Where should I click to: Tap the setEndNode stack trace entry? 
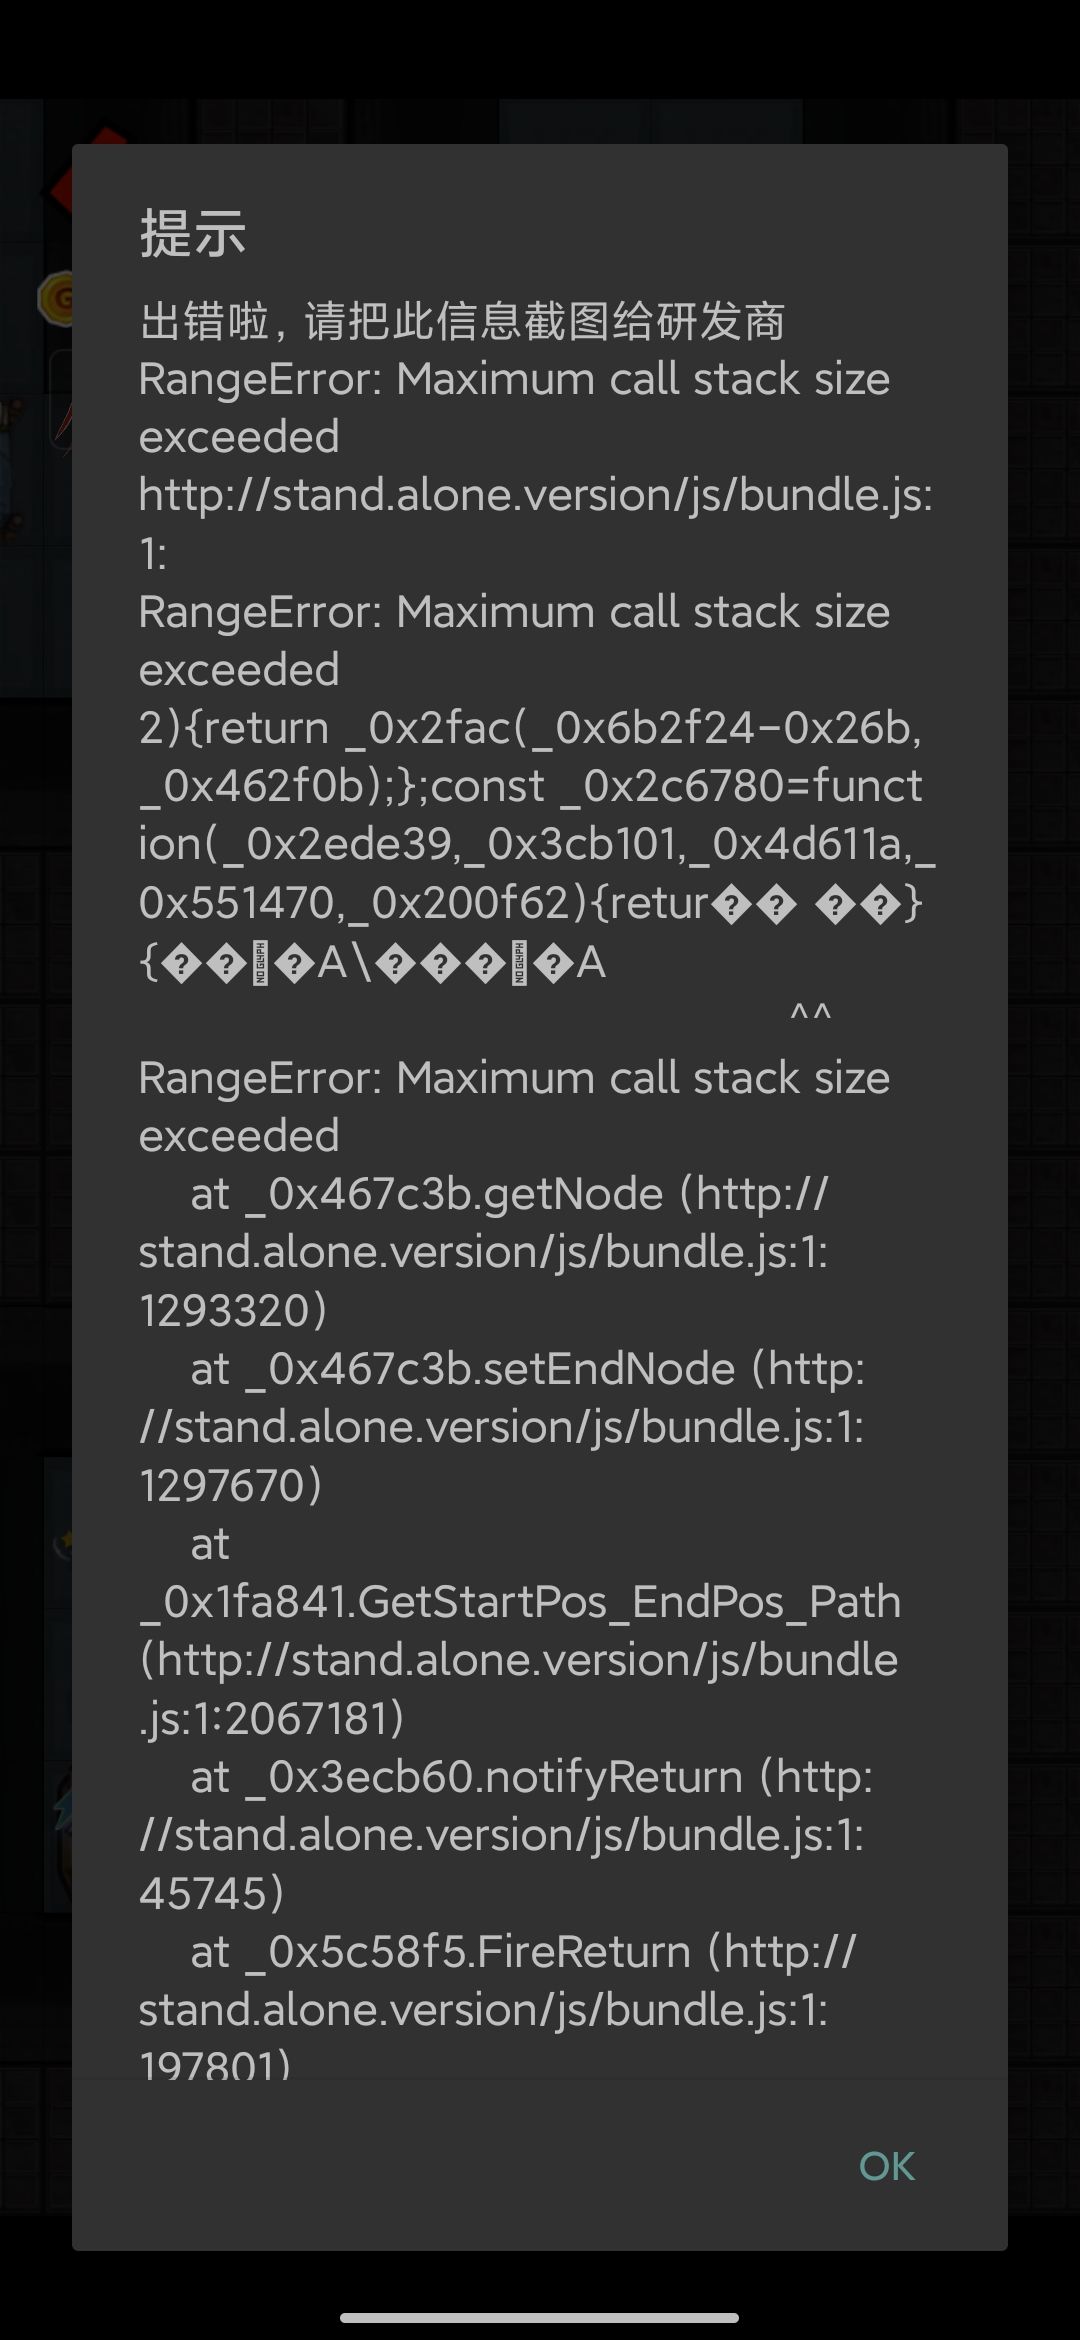click(x=502, y=1427)
